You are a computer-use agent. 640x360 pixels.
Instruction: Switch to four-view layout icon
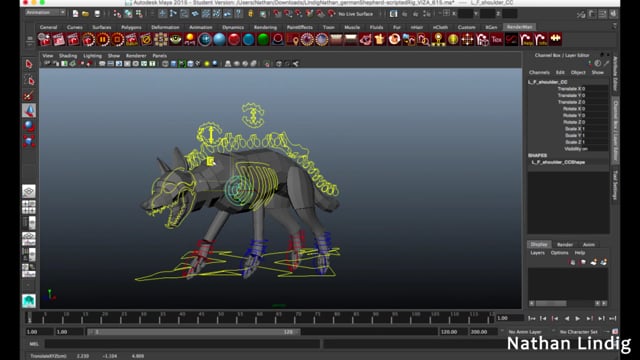29,207
